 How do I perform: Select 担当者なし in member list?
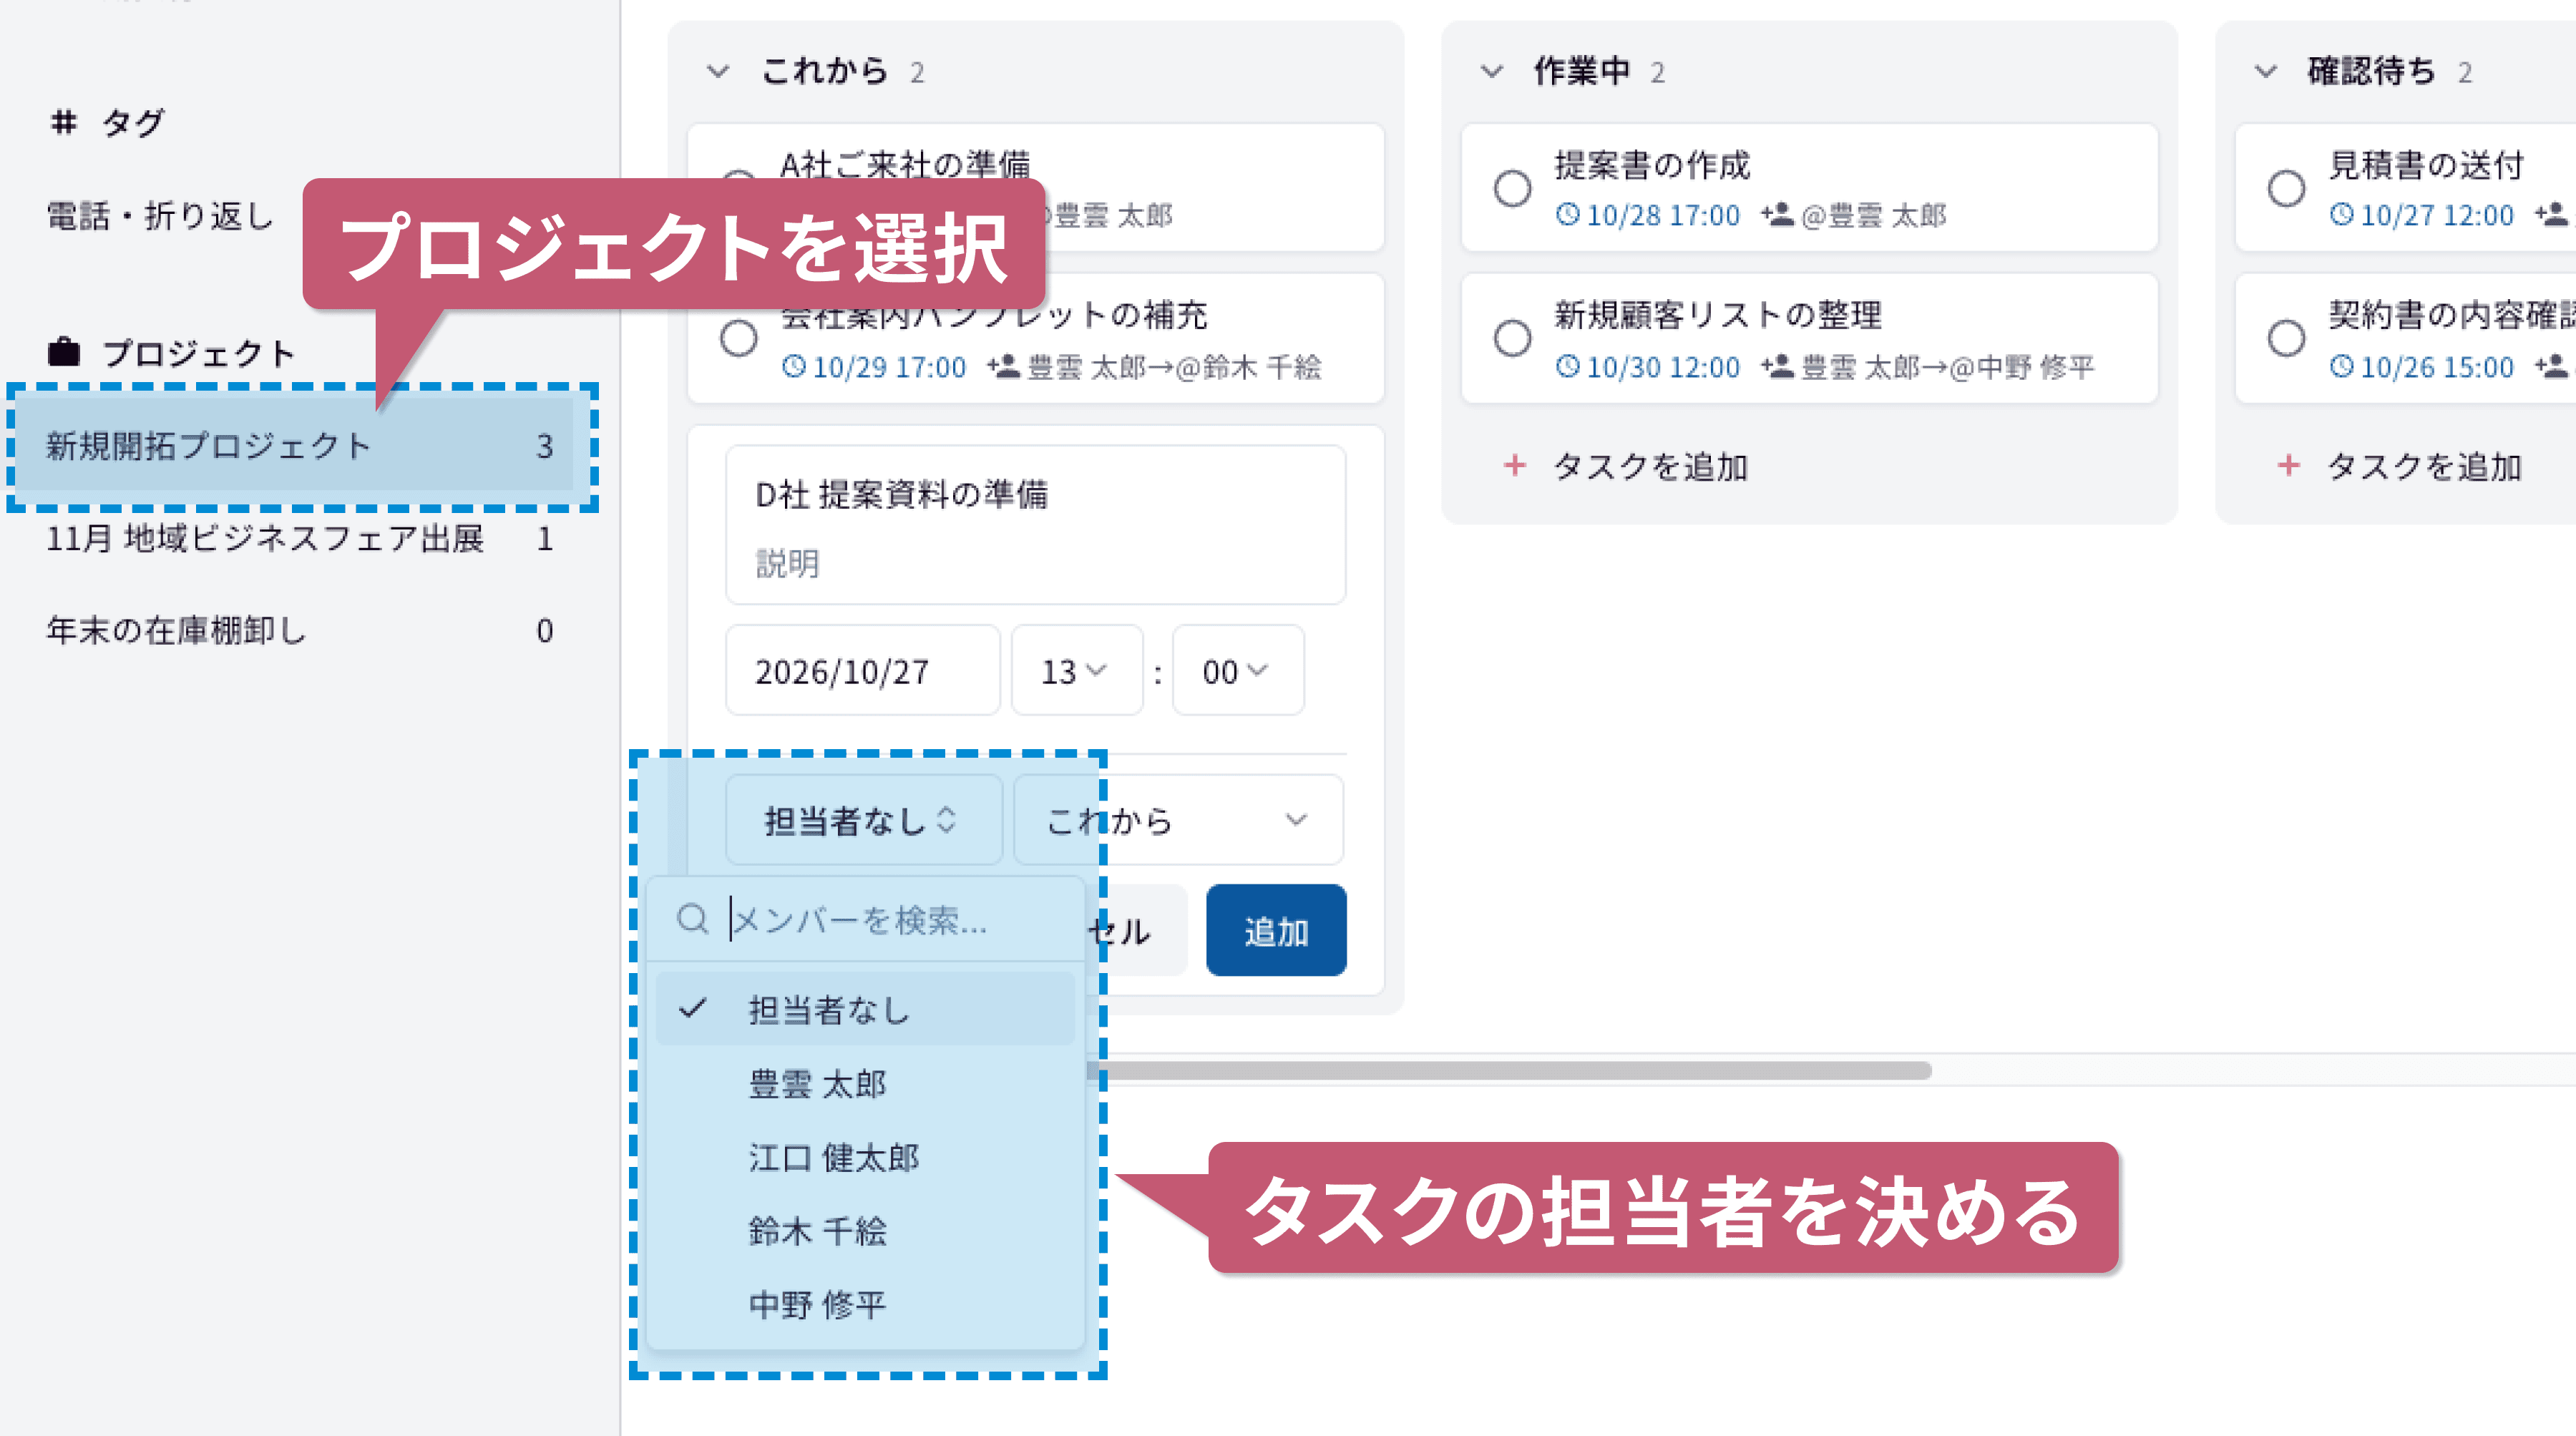tap(865, 1009)
